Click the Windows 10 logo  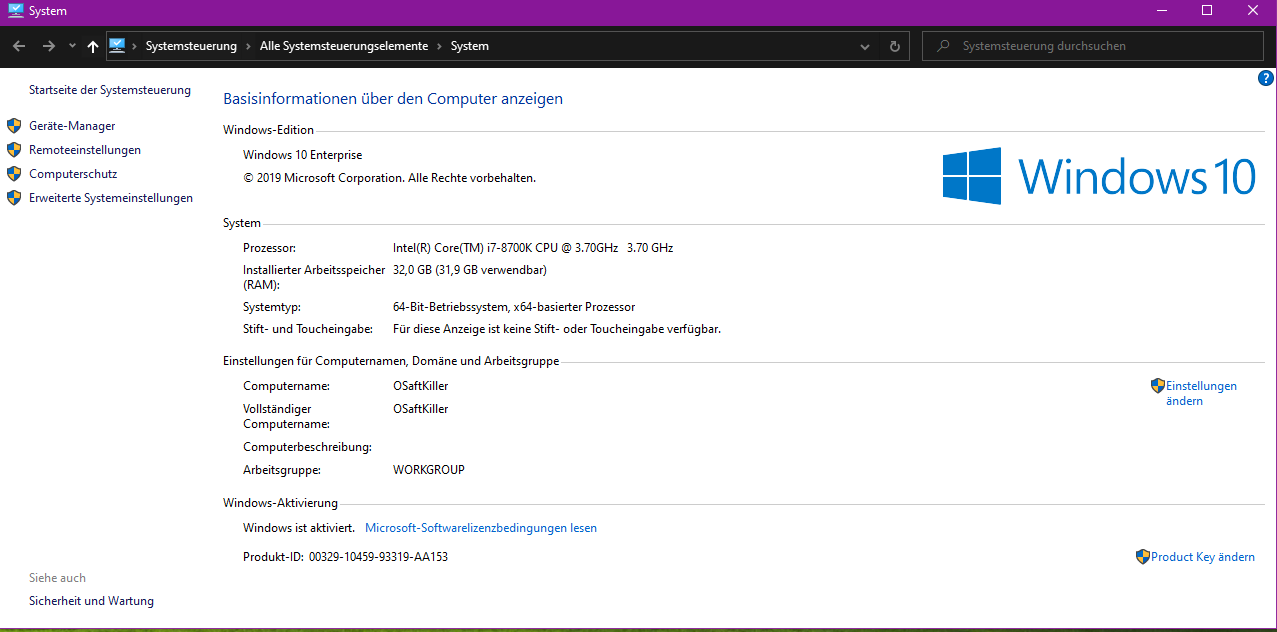[1099, 176]
